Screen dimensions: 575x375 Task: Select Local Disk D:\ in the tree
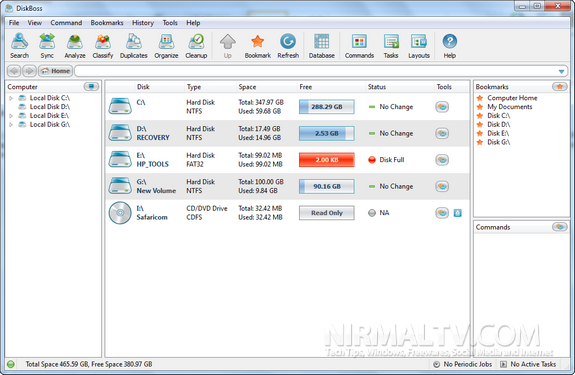coord(50,107)
